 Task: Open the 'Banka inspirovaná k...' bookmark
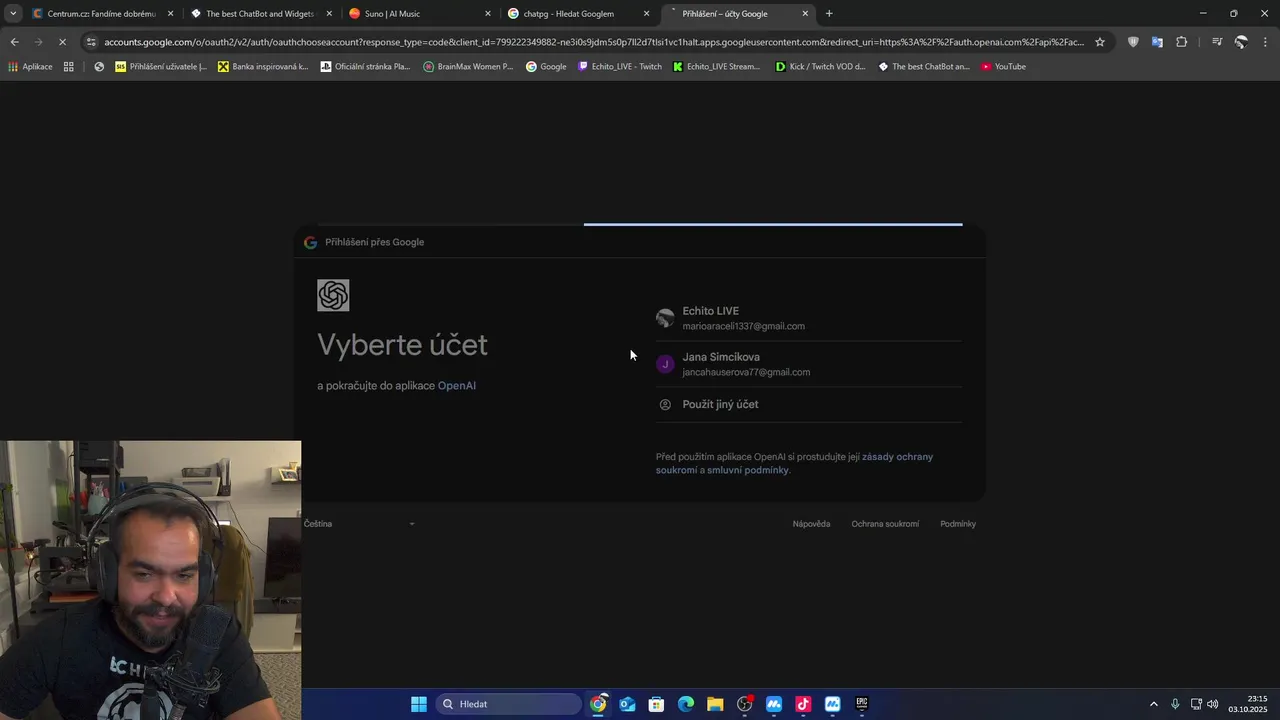click(263, 67)
